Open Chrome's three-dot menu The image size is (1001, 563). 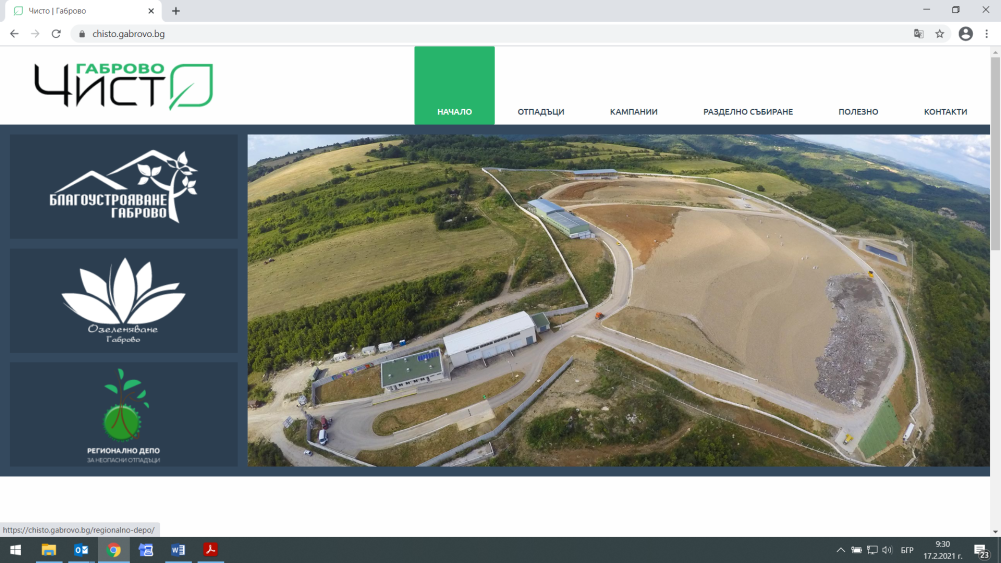point(987,33)
